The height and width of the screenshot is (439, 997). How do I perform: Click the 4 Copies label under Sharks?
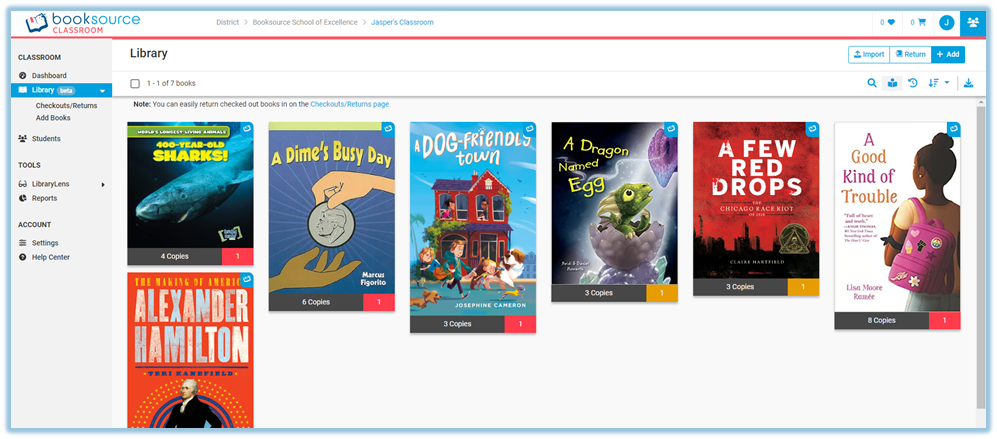pyautogui.click(x=175, y=256)
